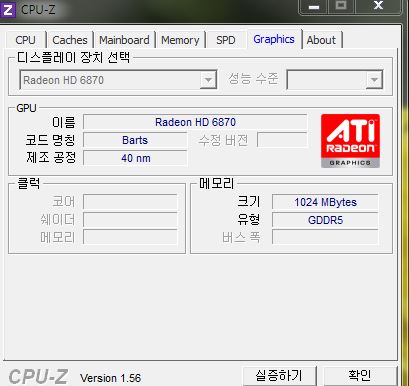The image size is (409, 386).
Task: Expand the Radeon HD 6870 device dropdown
Action: pyautogui.click(x=208, y=80)
